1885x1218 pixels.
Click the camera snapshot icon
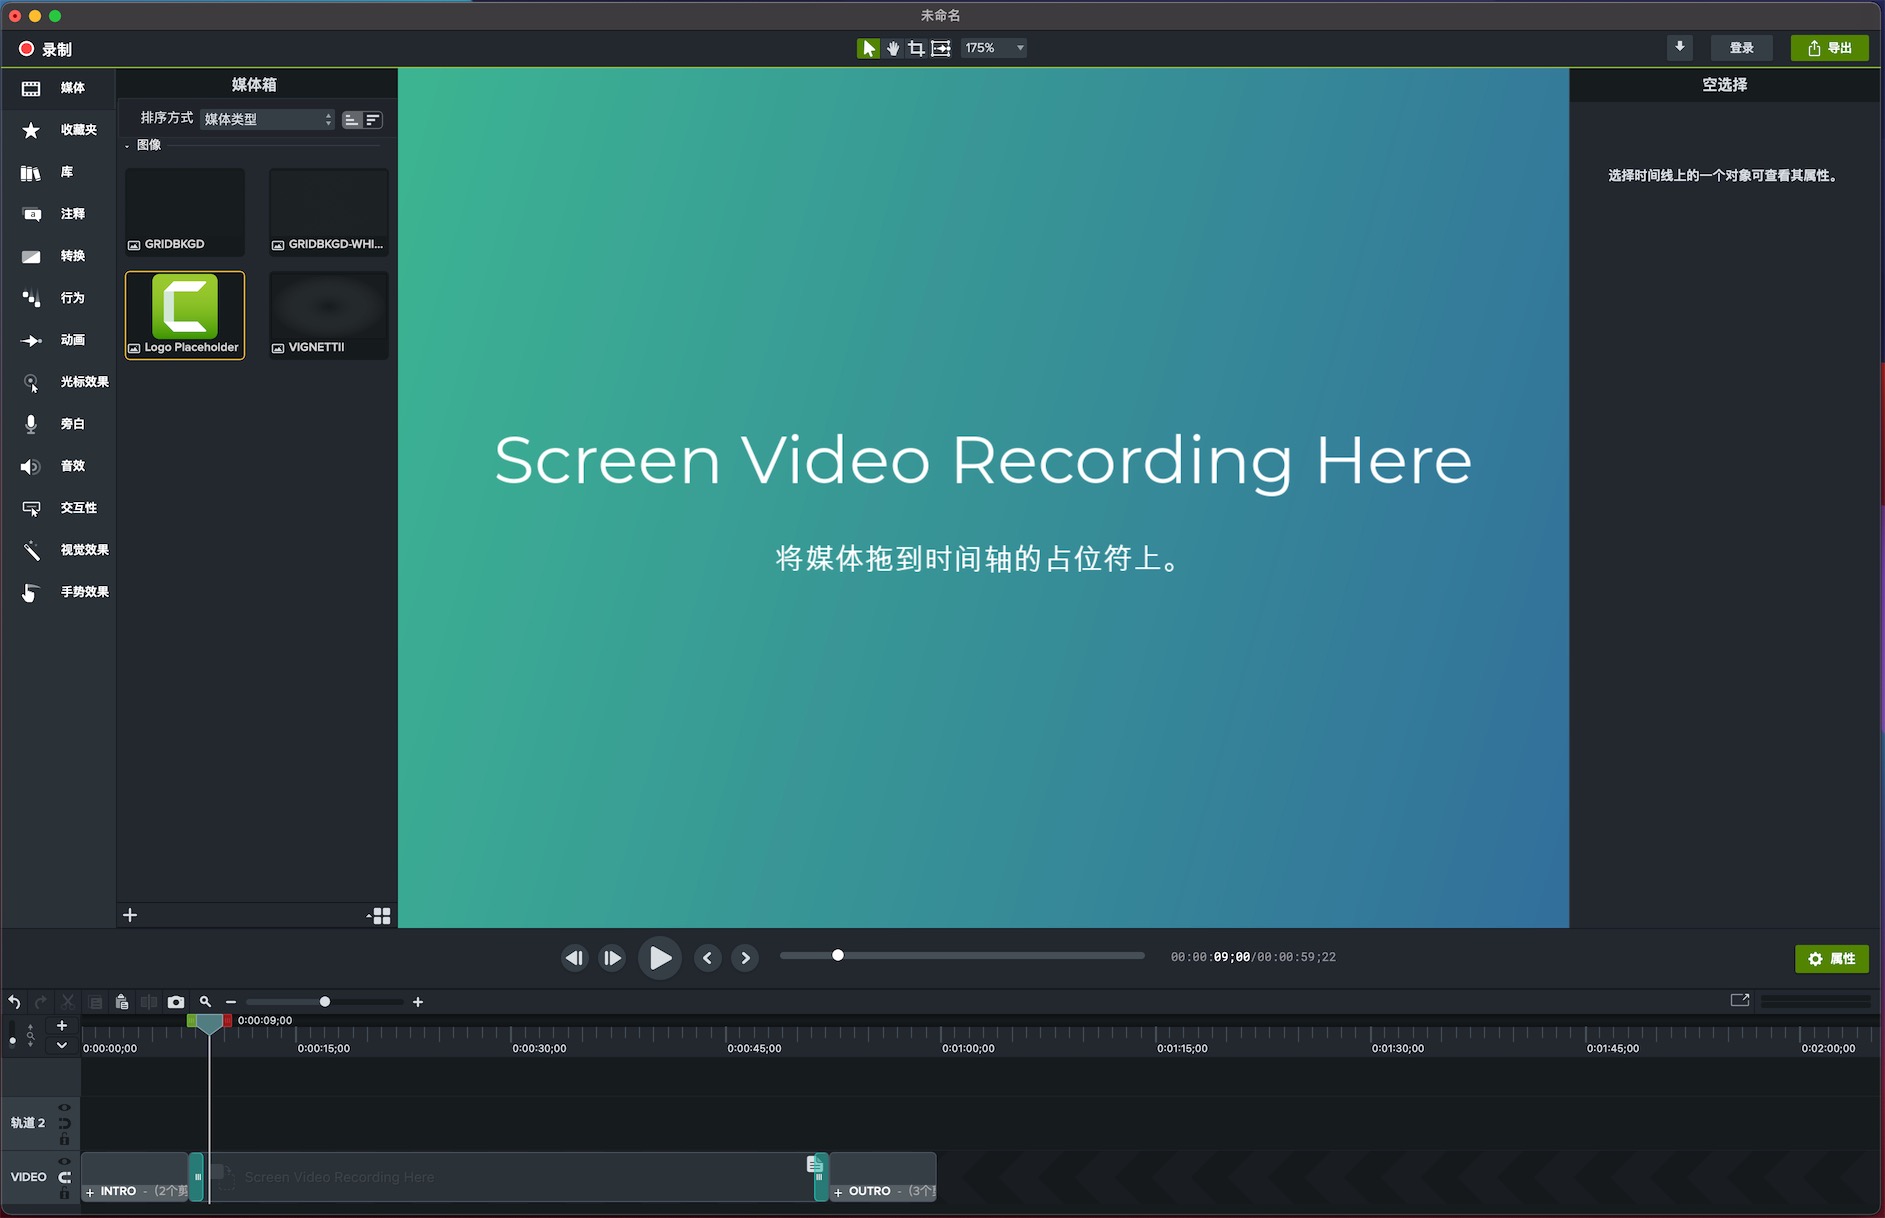pyautogui.click(x=176, y=1002)
